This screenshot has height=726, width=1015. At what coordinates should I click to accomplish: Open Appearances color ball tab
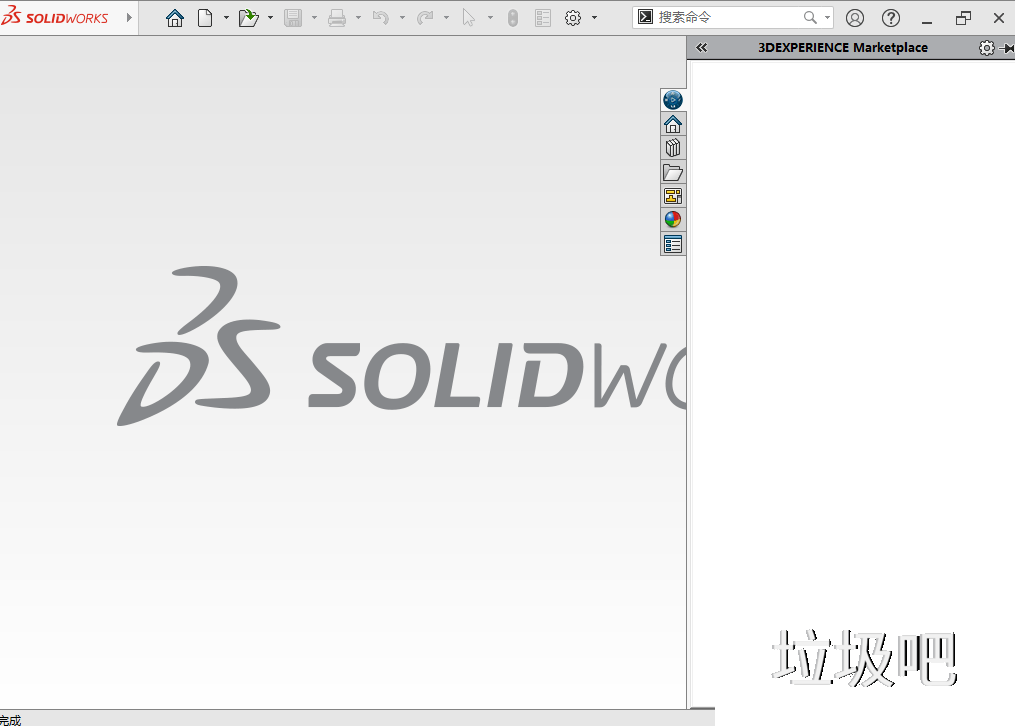673,220
